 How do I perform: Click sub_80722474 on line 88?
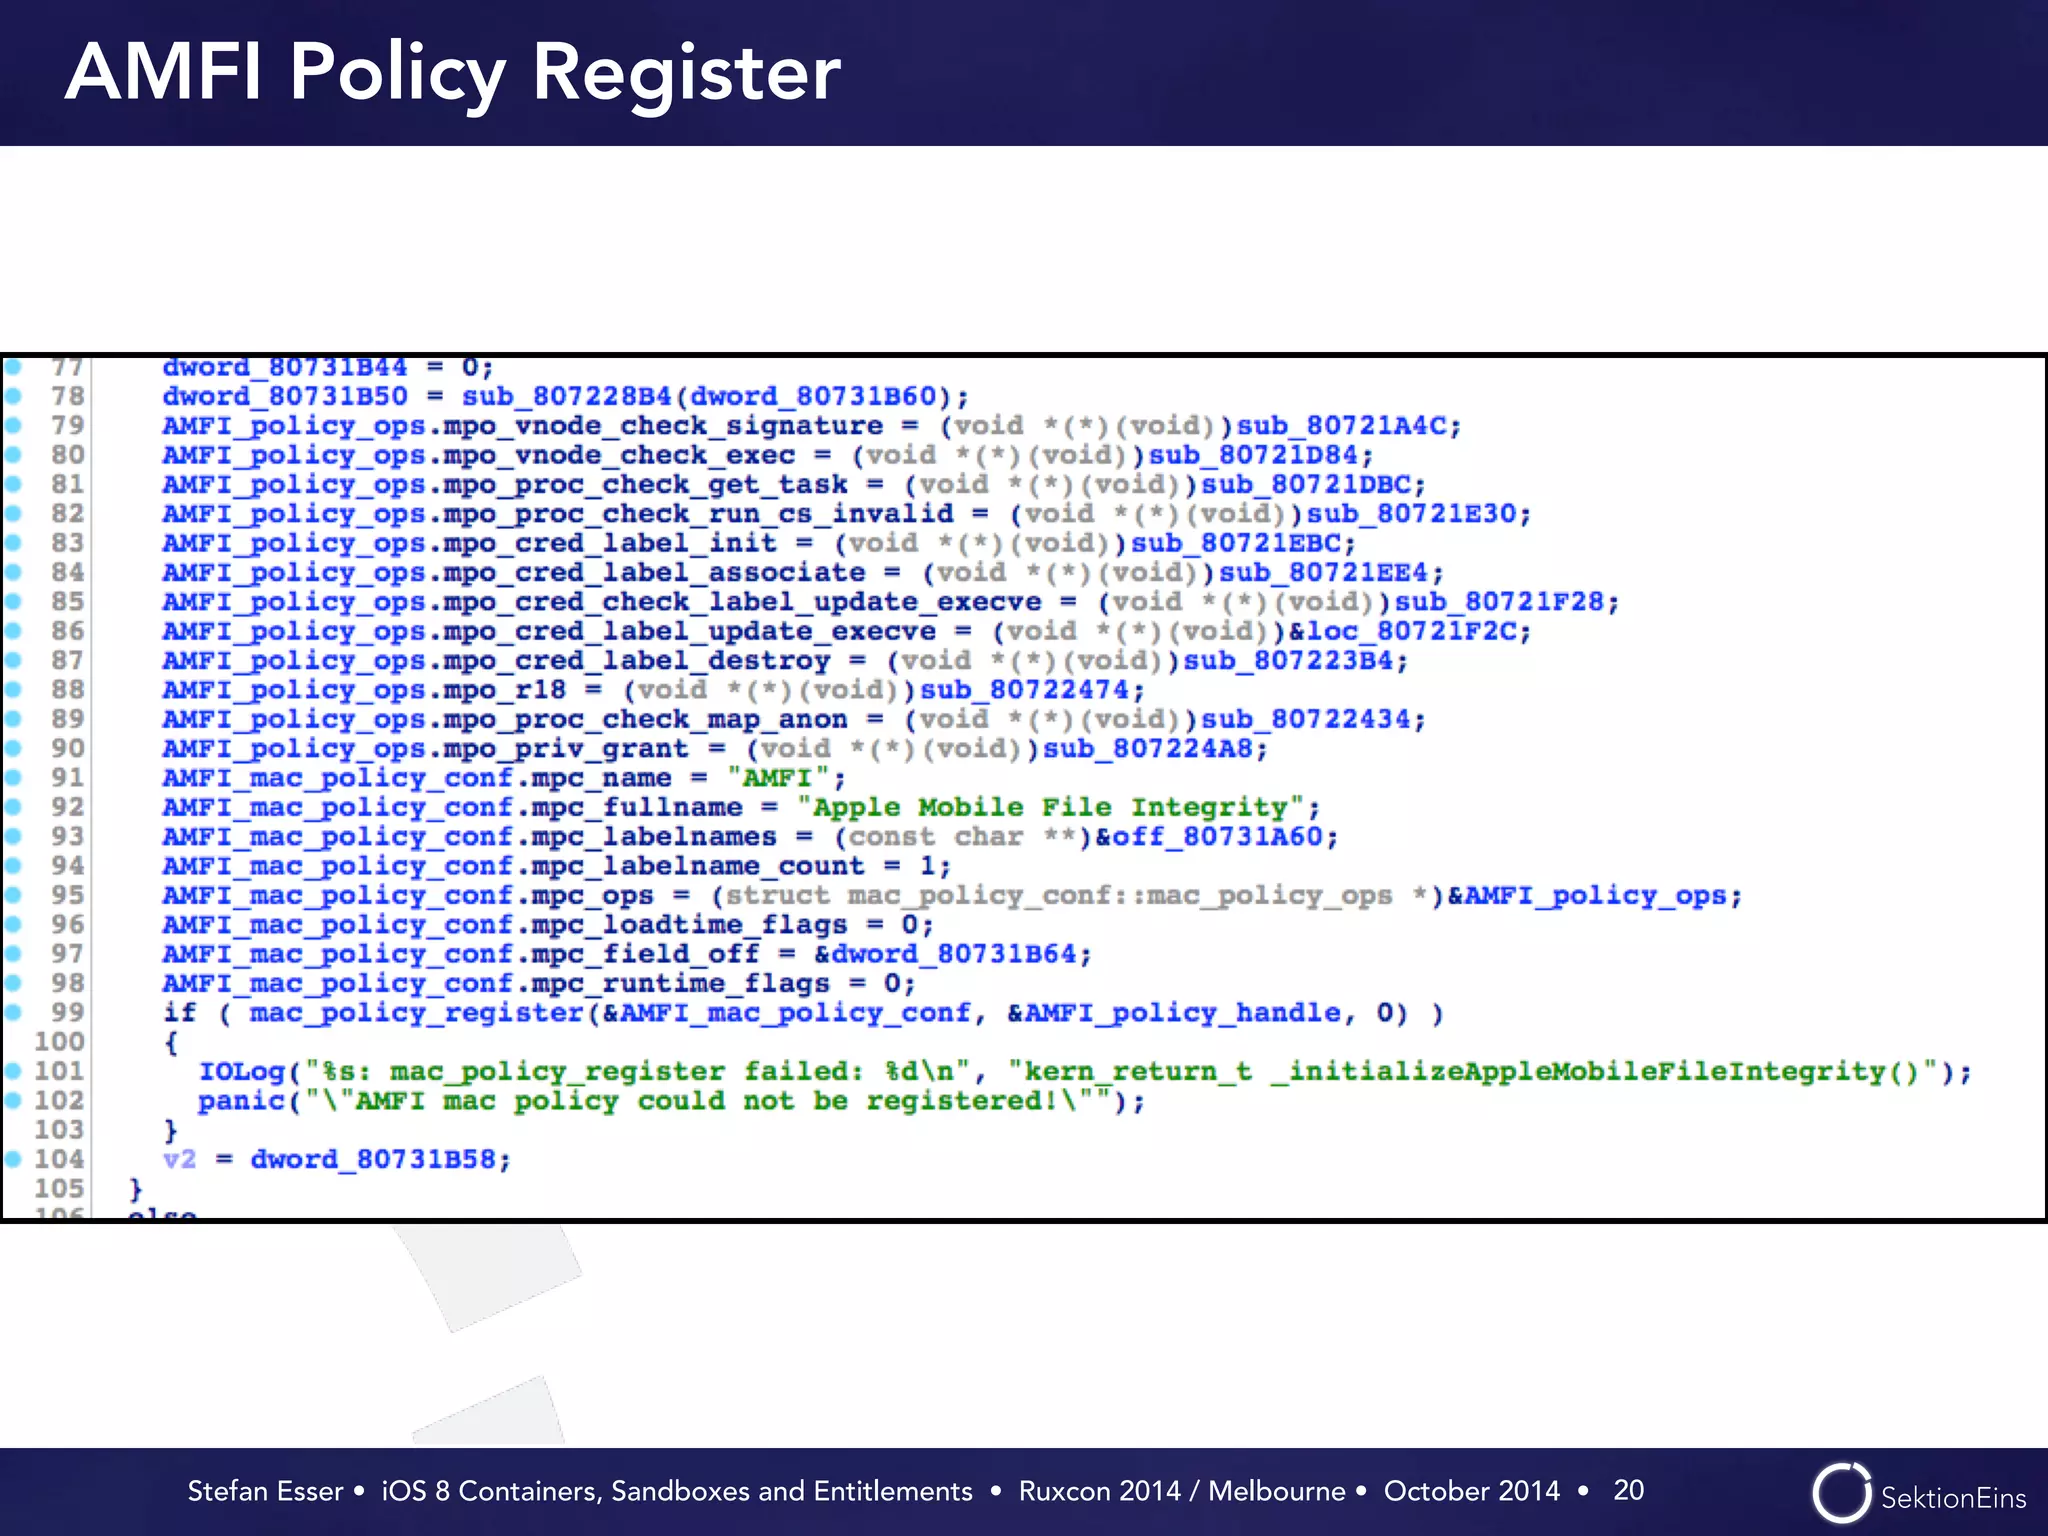point(1025,690)
